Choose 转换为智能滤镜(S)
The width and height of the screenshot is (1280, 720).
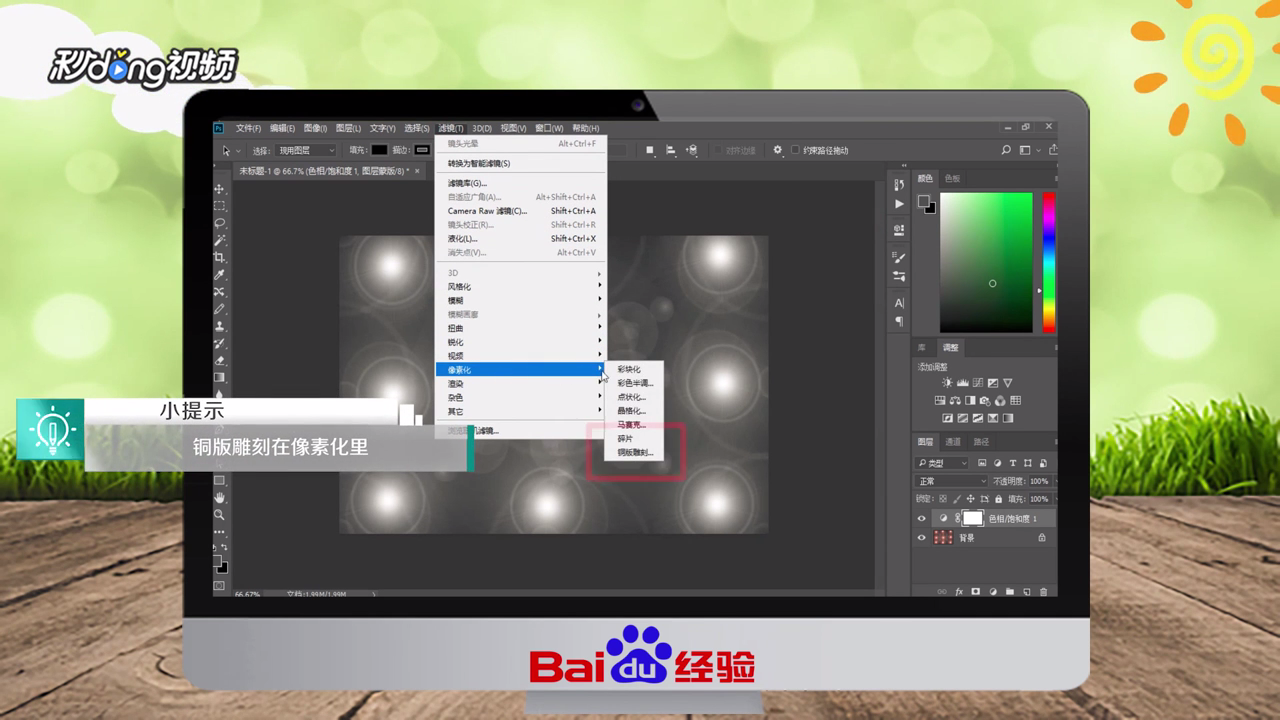(x=521, y=163)
